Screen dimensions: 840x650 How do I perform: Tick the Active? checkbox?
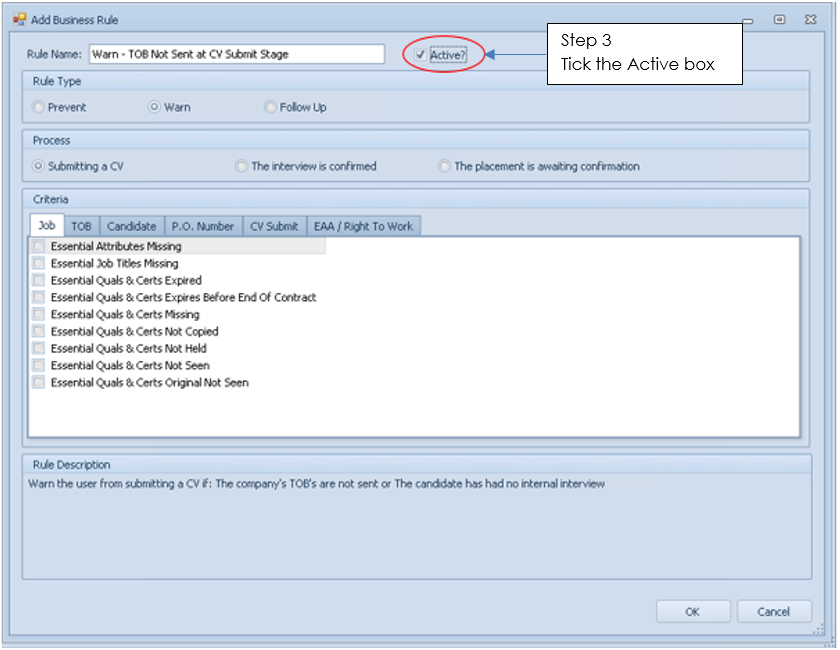(421, 55)
